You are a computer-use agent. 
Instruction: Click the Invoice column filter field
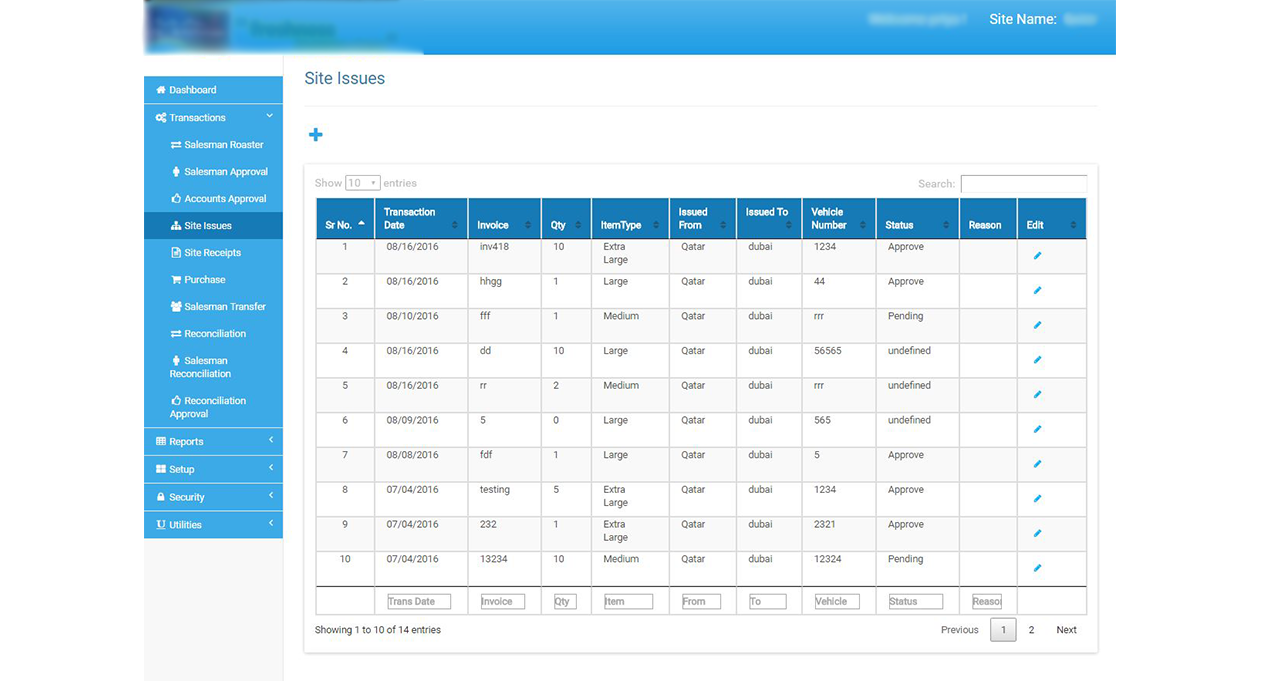coord(502,601)
